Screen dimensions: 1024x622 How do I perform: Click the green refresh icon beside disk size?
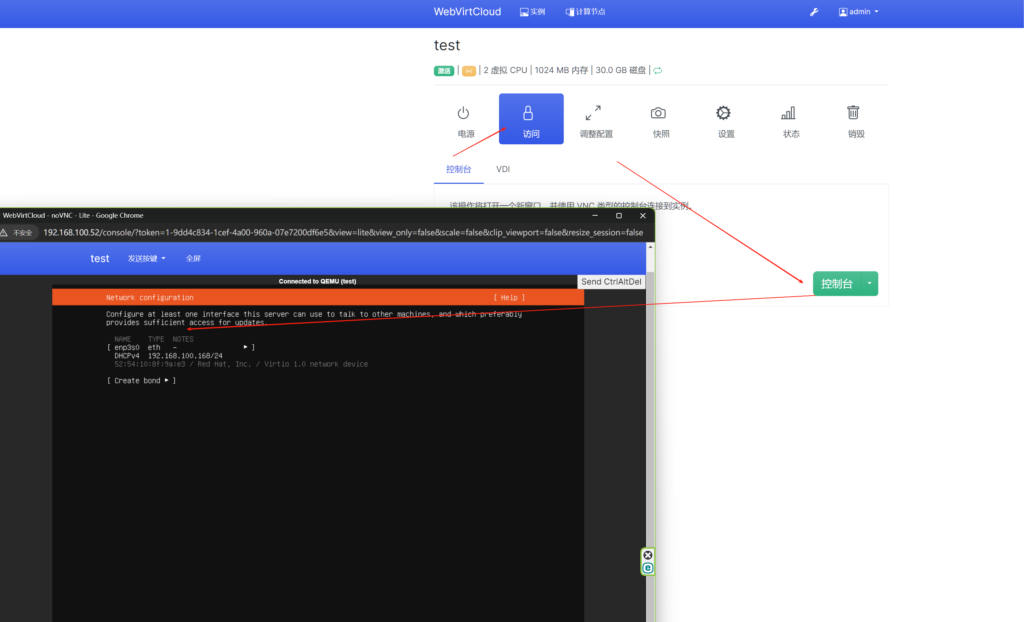657,71
